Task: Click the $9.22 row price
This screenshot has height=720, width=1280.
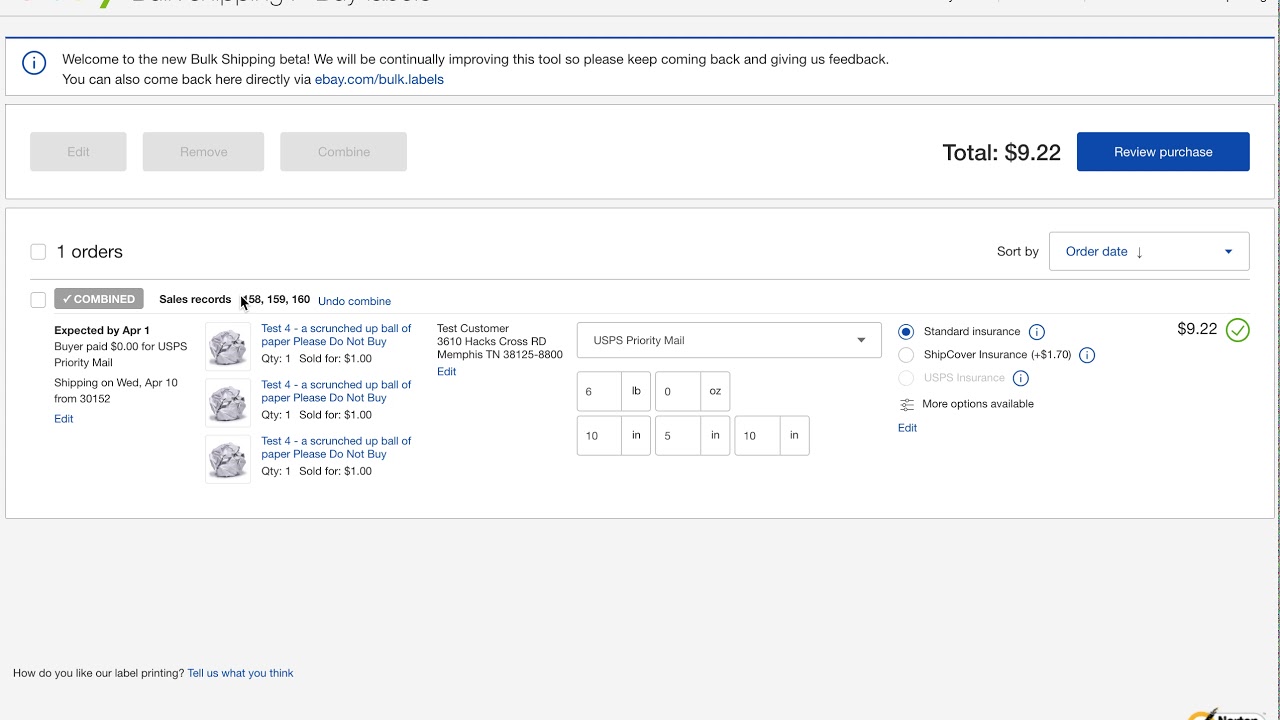Action: pyautogui.click(x=1197, y=329)
